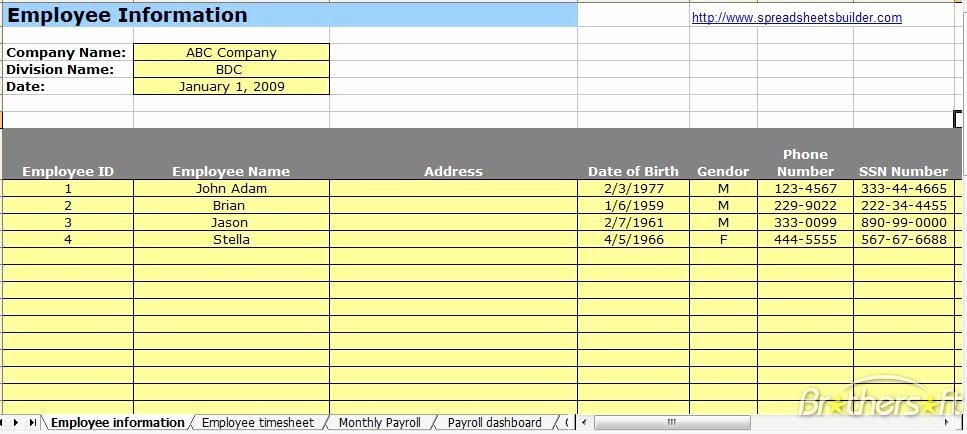The height and width of the screenshot is (434, 967).
Task: Click the next sheet tab arrow
Action: (x=15, y=423)
